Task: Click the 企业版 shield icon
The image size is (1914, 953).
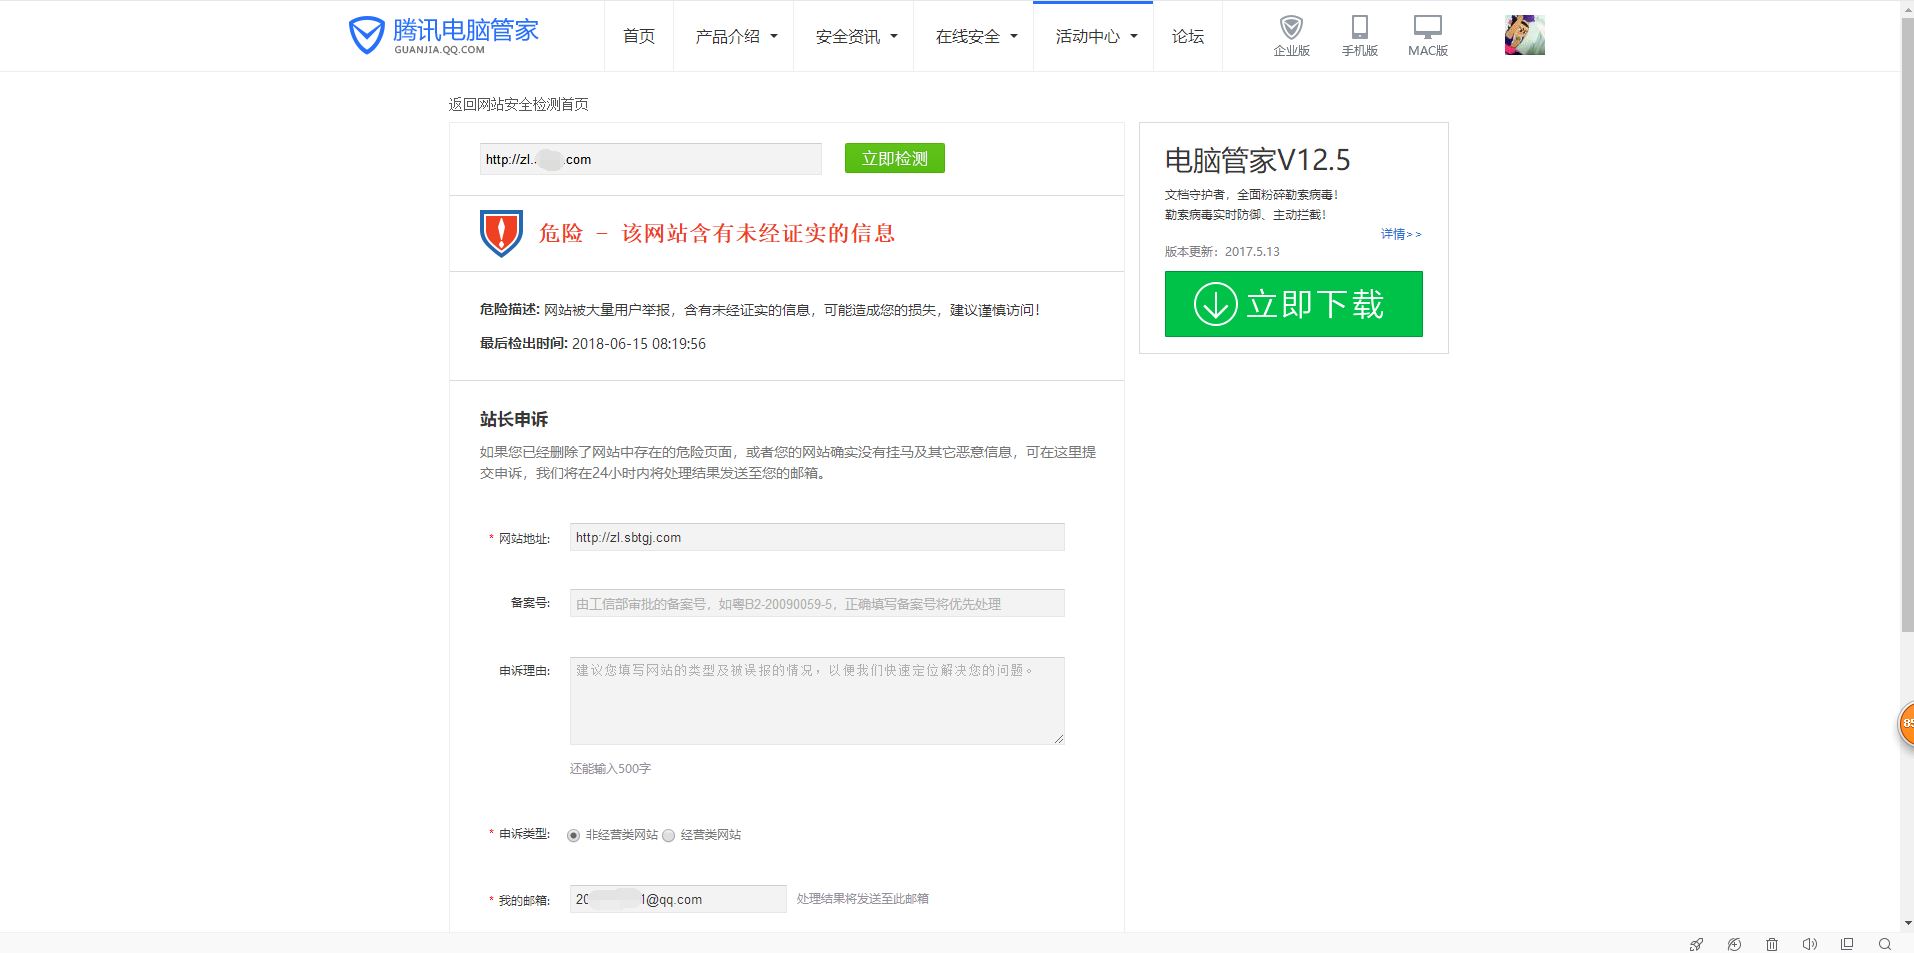Action: 1291,28
